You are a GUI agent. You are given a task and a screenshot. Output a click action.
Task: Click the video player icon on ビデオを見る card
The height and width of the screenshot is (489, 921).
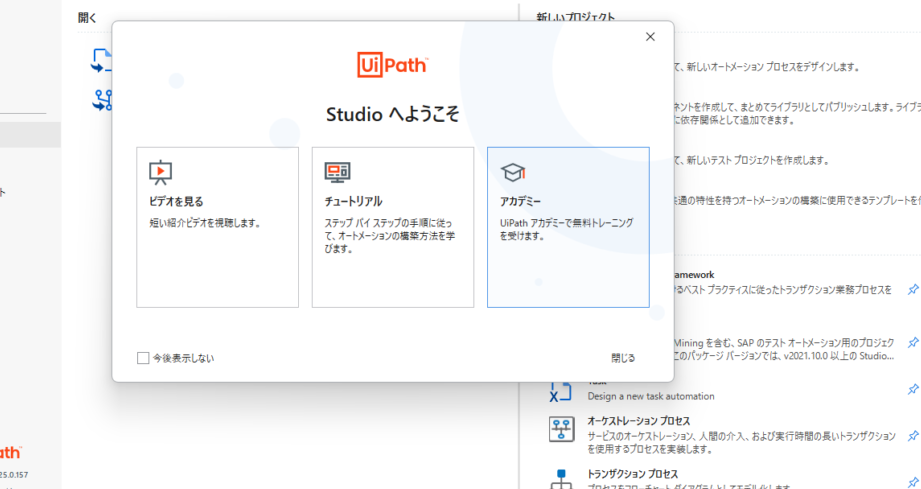click(x=160, y=172)
